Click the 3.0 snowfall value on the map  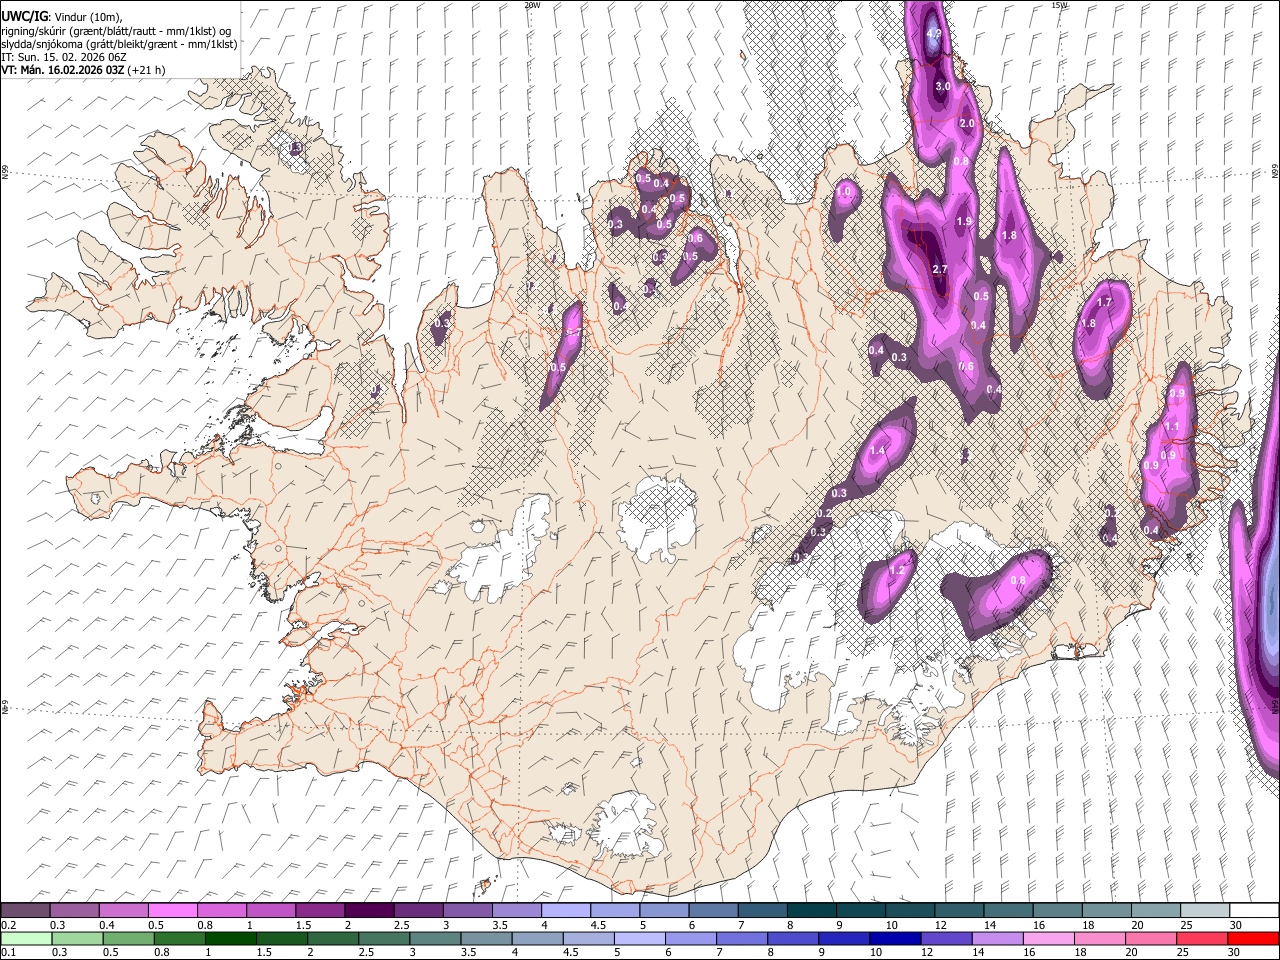coord(943,87)
